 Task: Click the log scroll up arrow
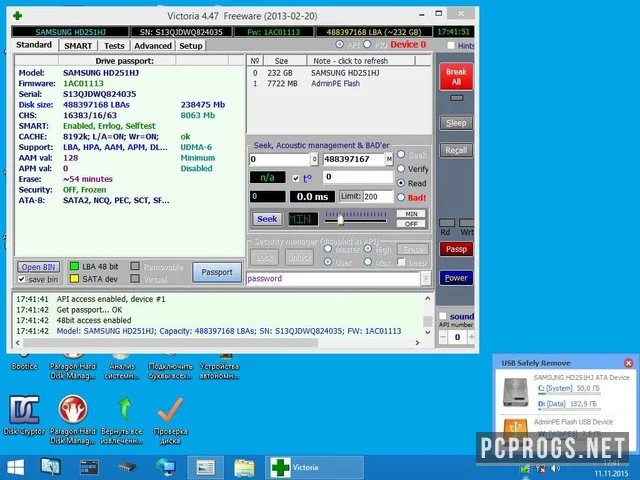(427, 299)
